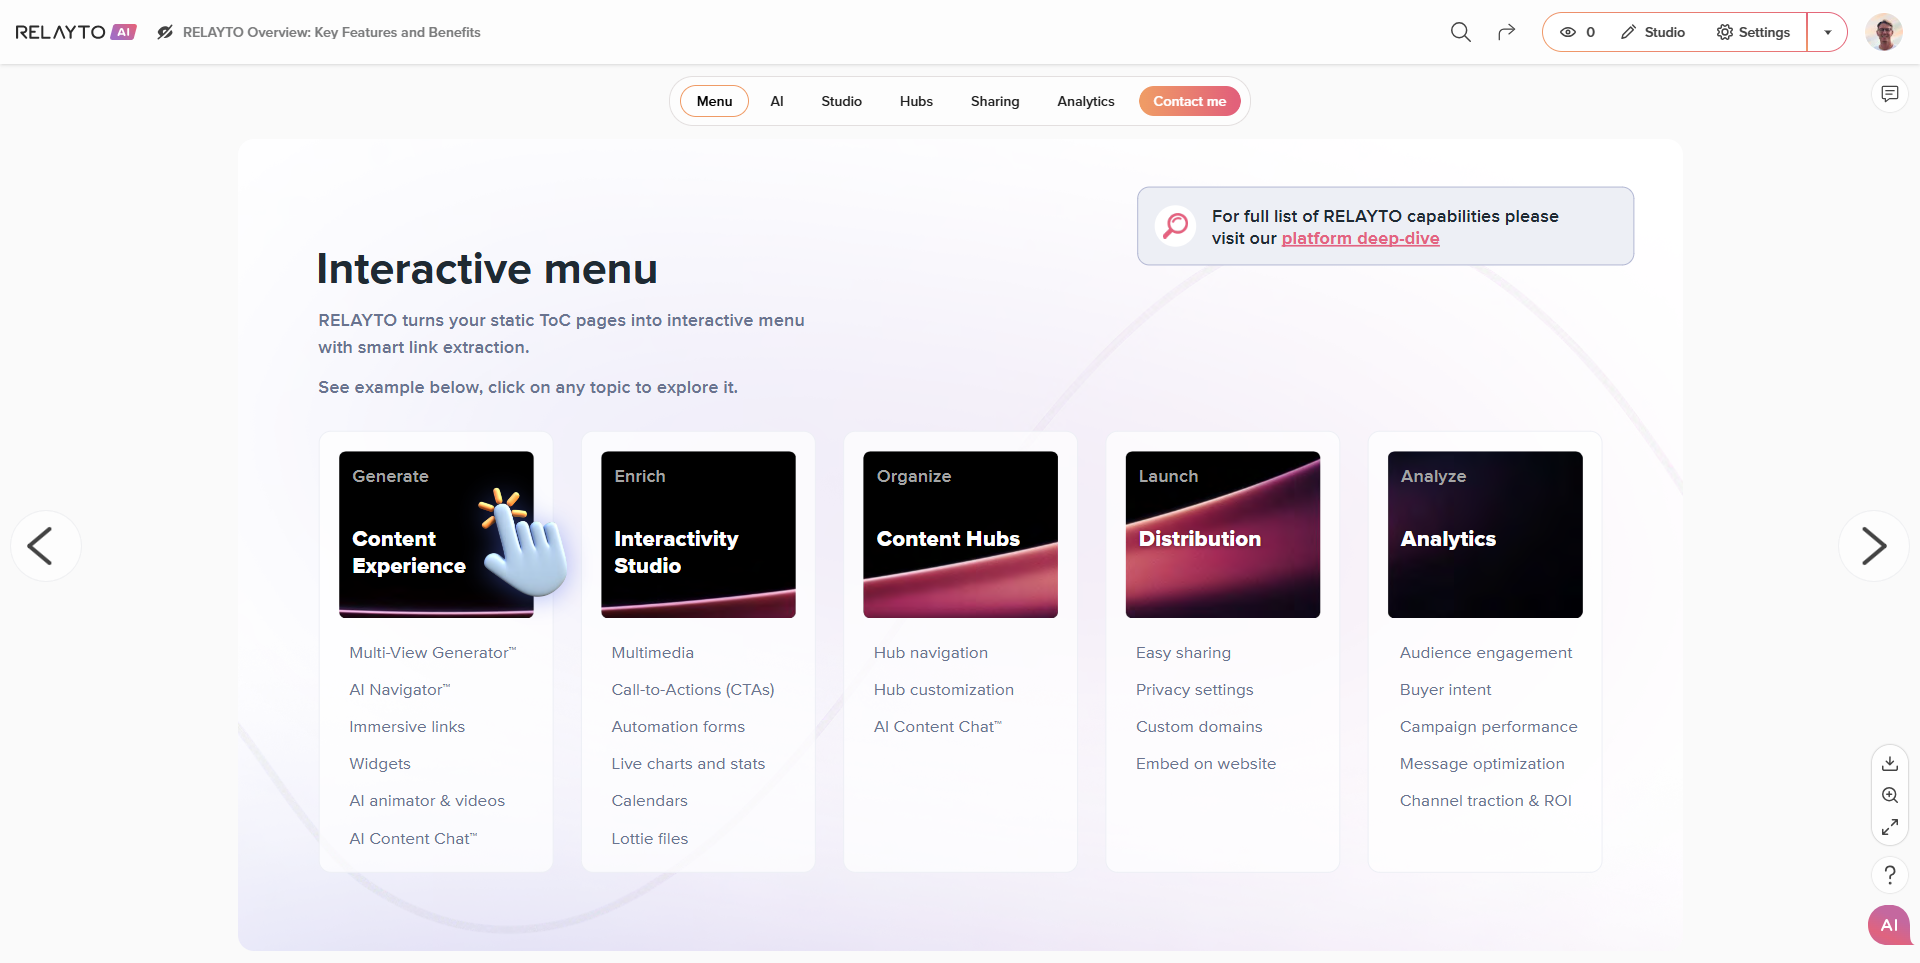Switch to the Studio tab in navigation

click(x=841, y=101)
